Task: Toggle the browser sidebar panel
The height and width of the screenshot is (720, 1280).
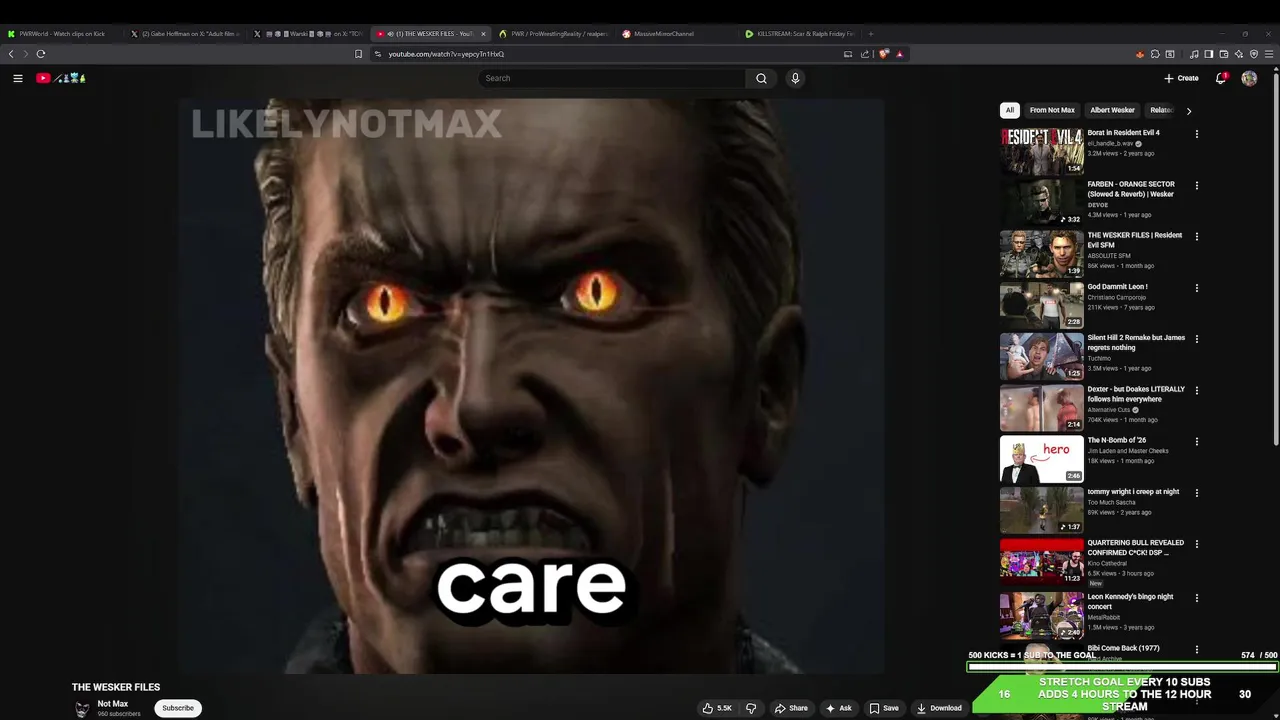Action: (1209, 54)
